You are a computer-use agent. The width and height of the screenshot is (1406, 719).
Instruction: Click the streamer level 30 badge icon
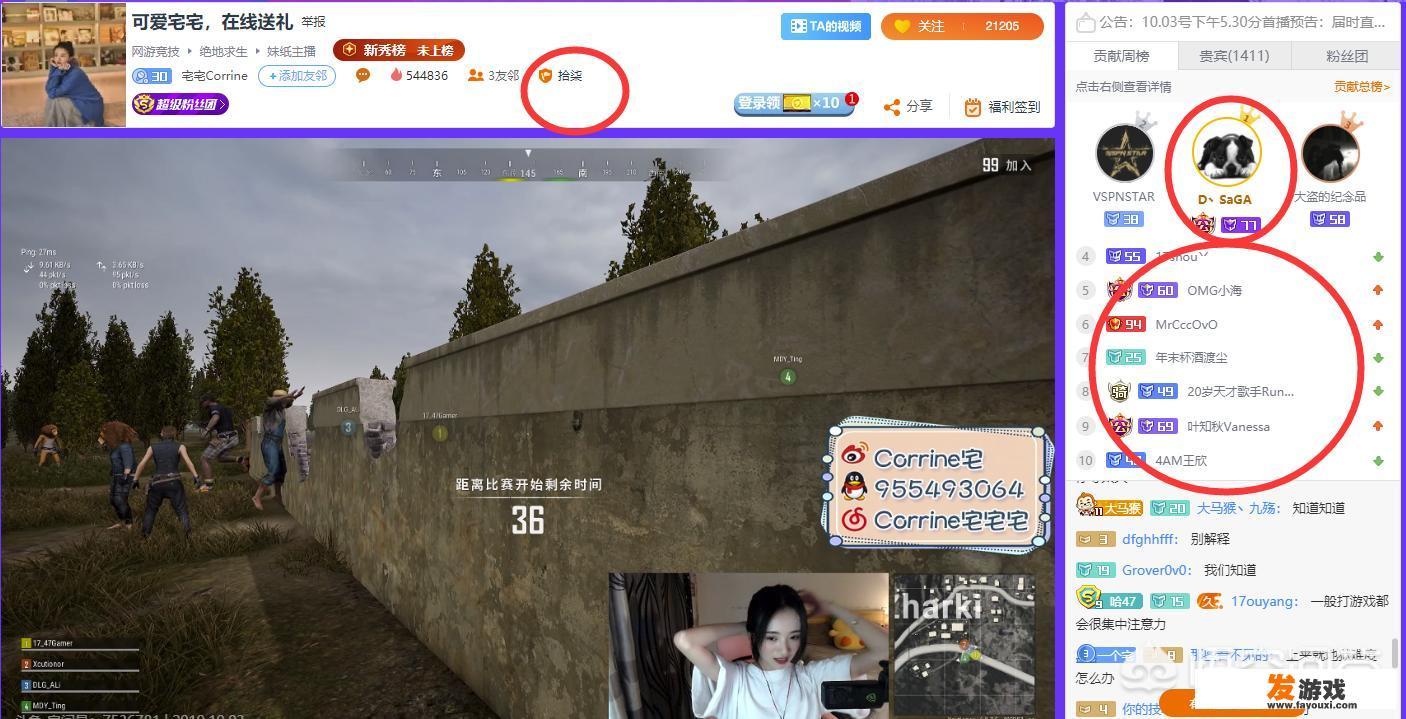tap(151, 76)
